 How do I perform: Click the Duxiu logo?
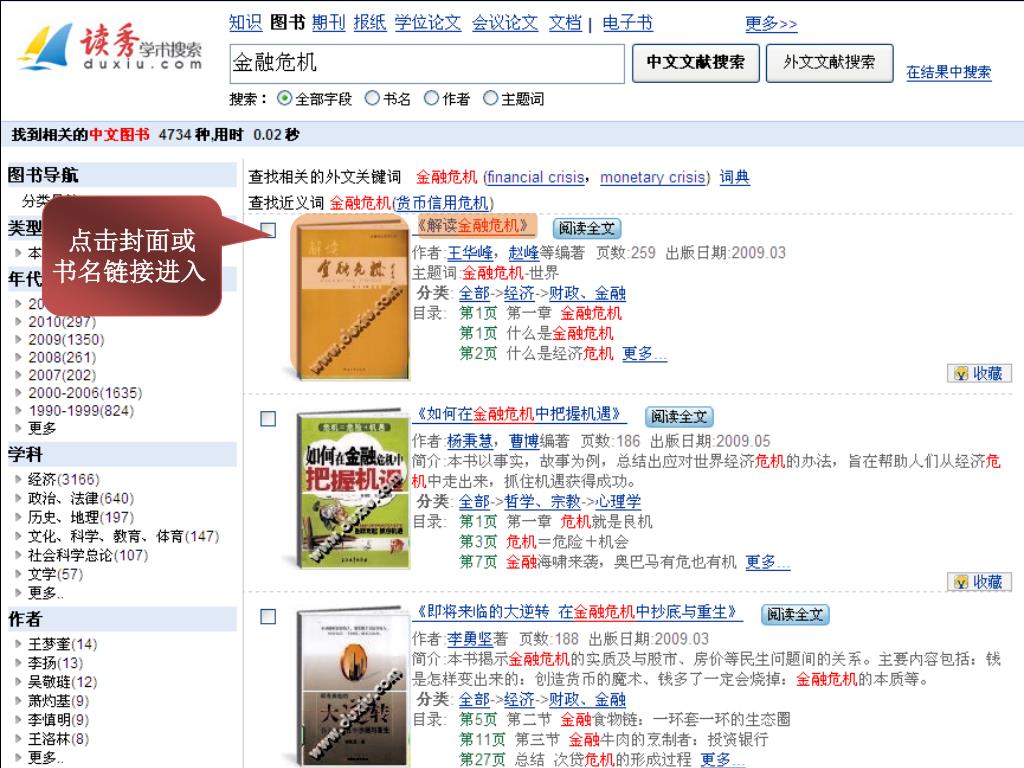(111, 46)
